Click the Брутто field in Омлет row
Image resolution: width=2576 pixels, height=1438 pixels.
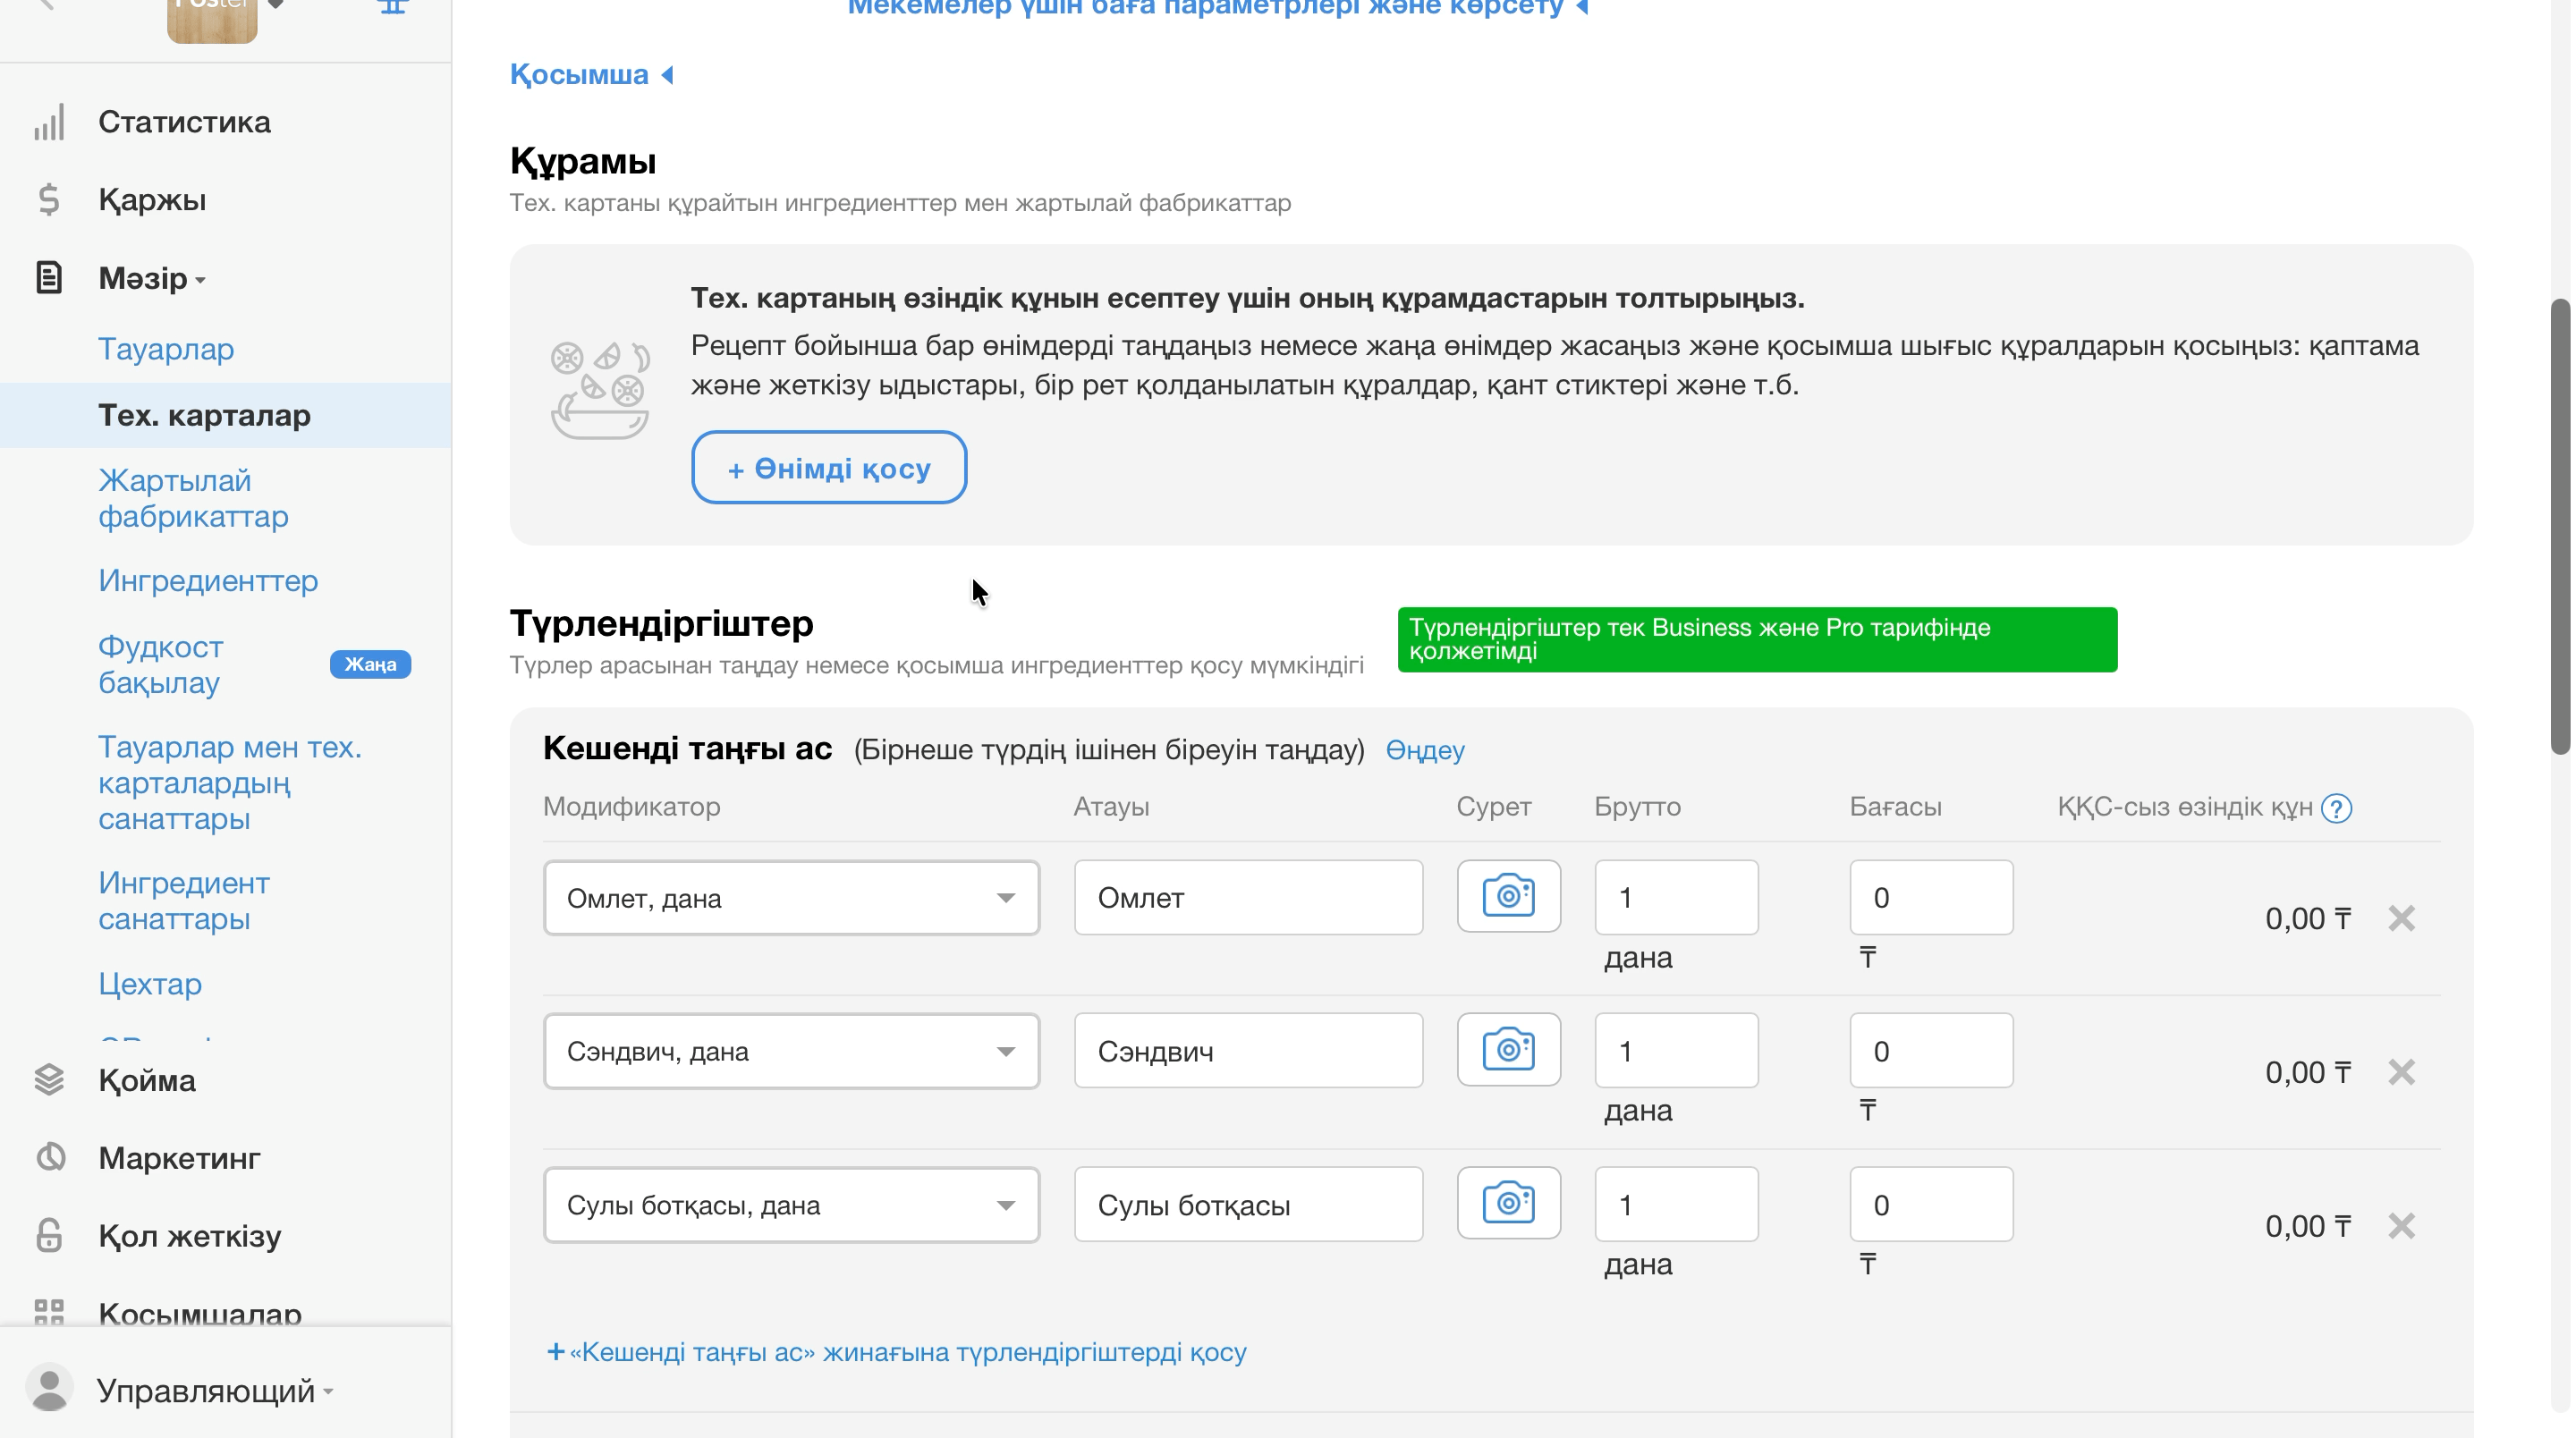[1676, 897]
